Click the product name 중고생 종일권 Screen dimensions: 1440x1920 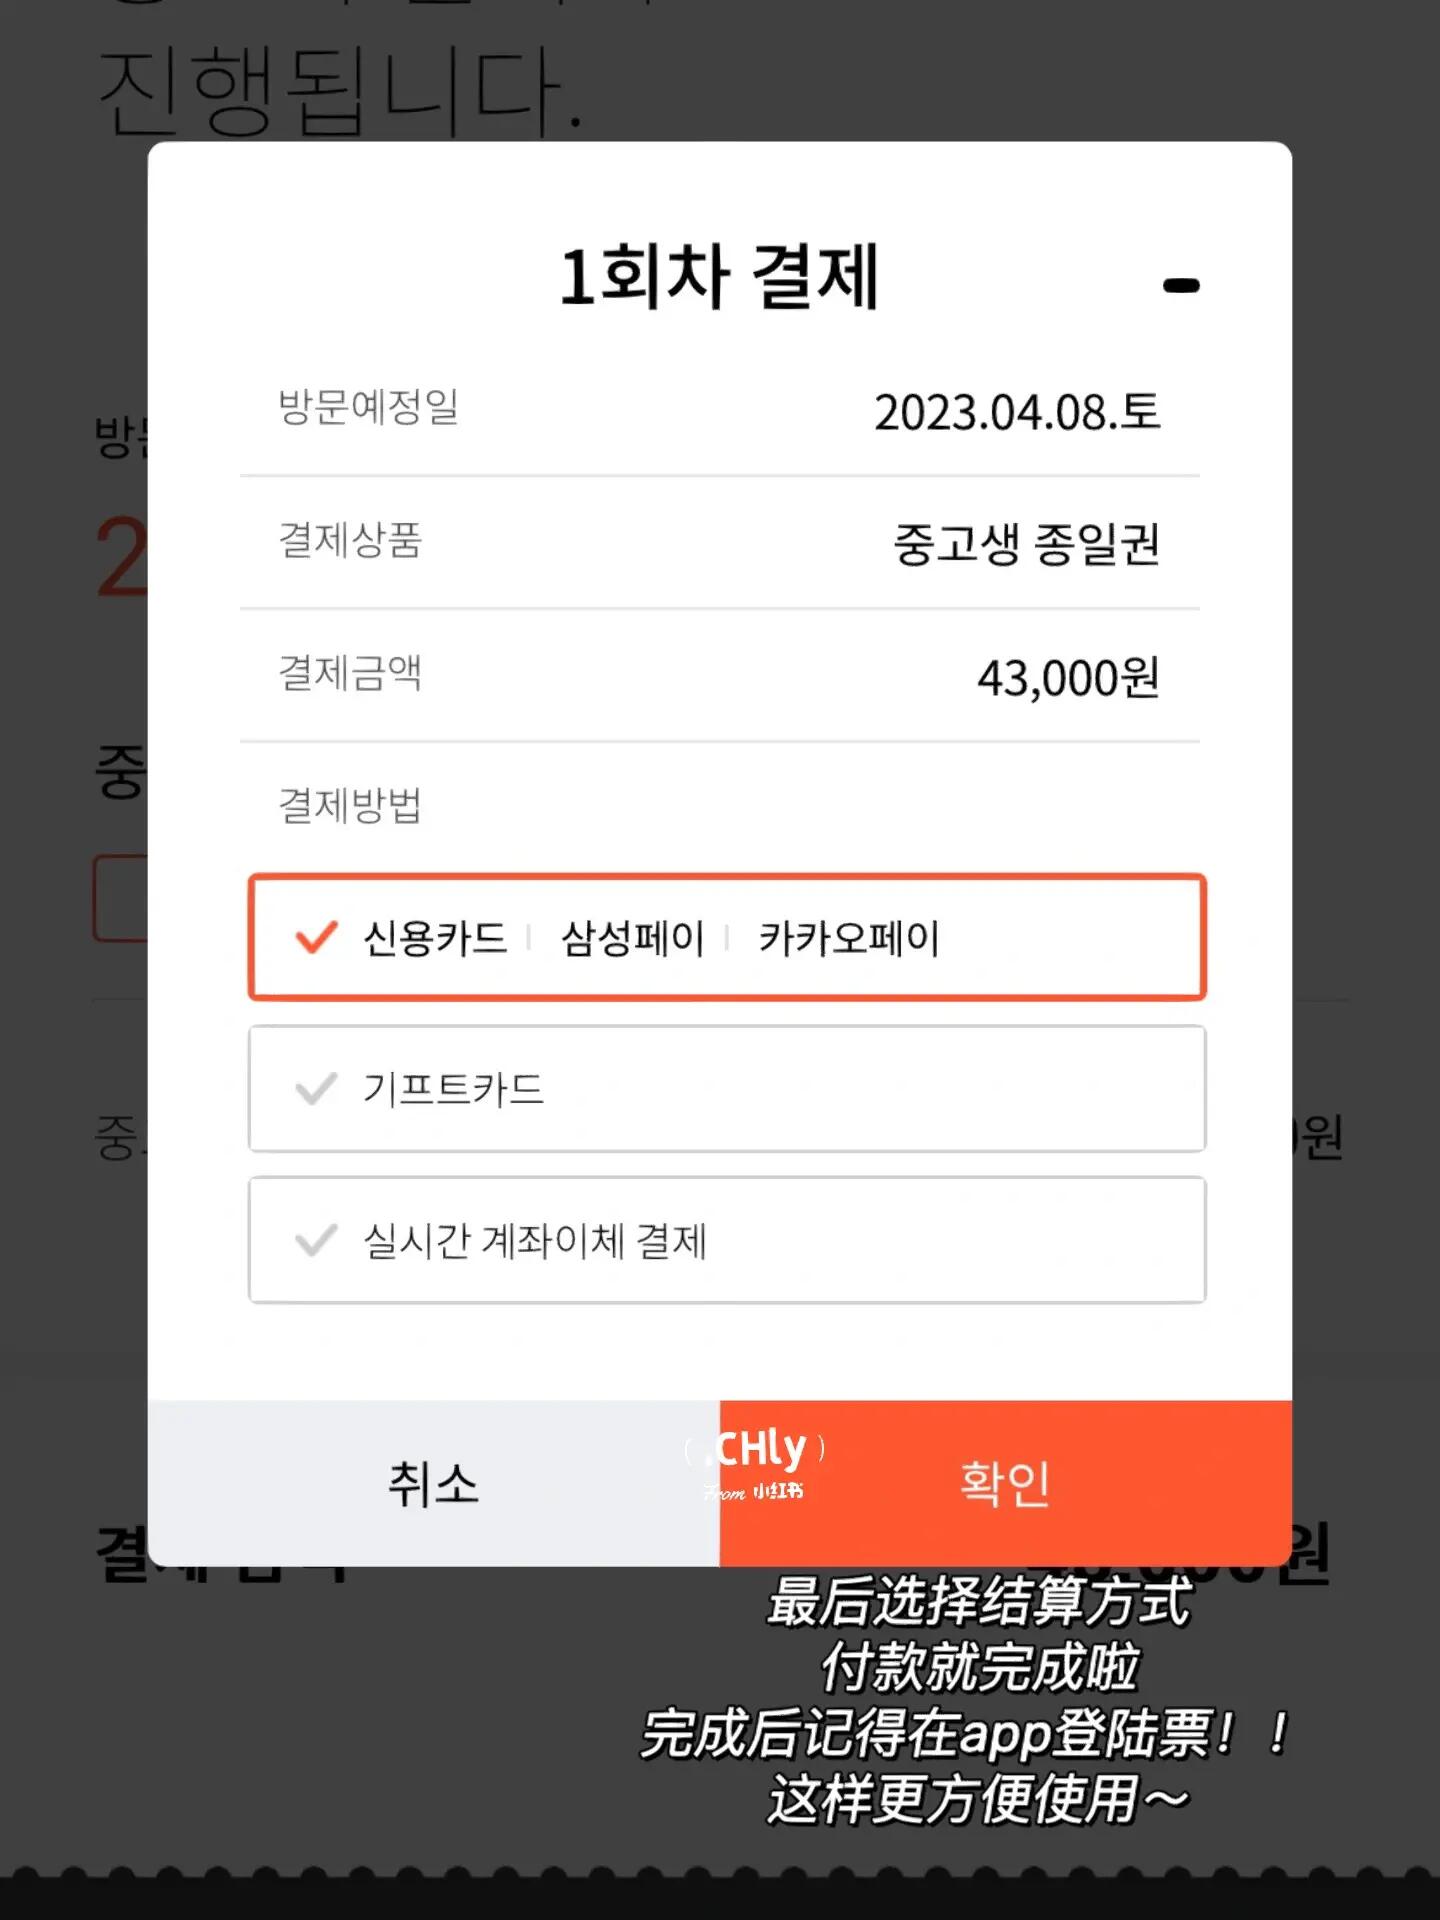[x=1026, y=544]
